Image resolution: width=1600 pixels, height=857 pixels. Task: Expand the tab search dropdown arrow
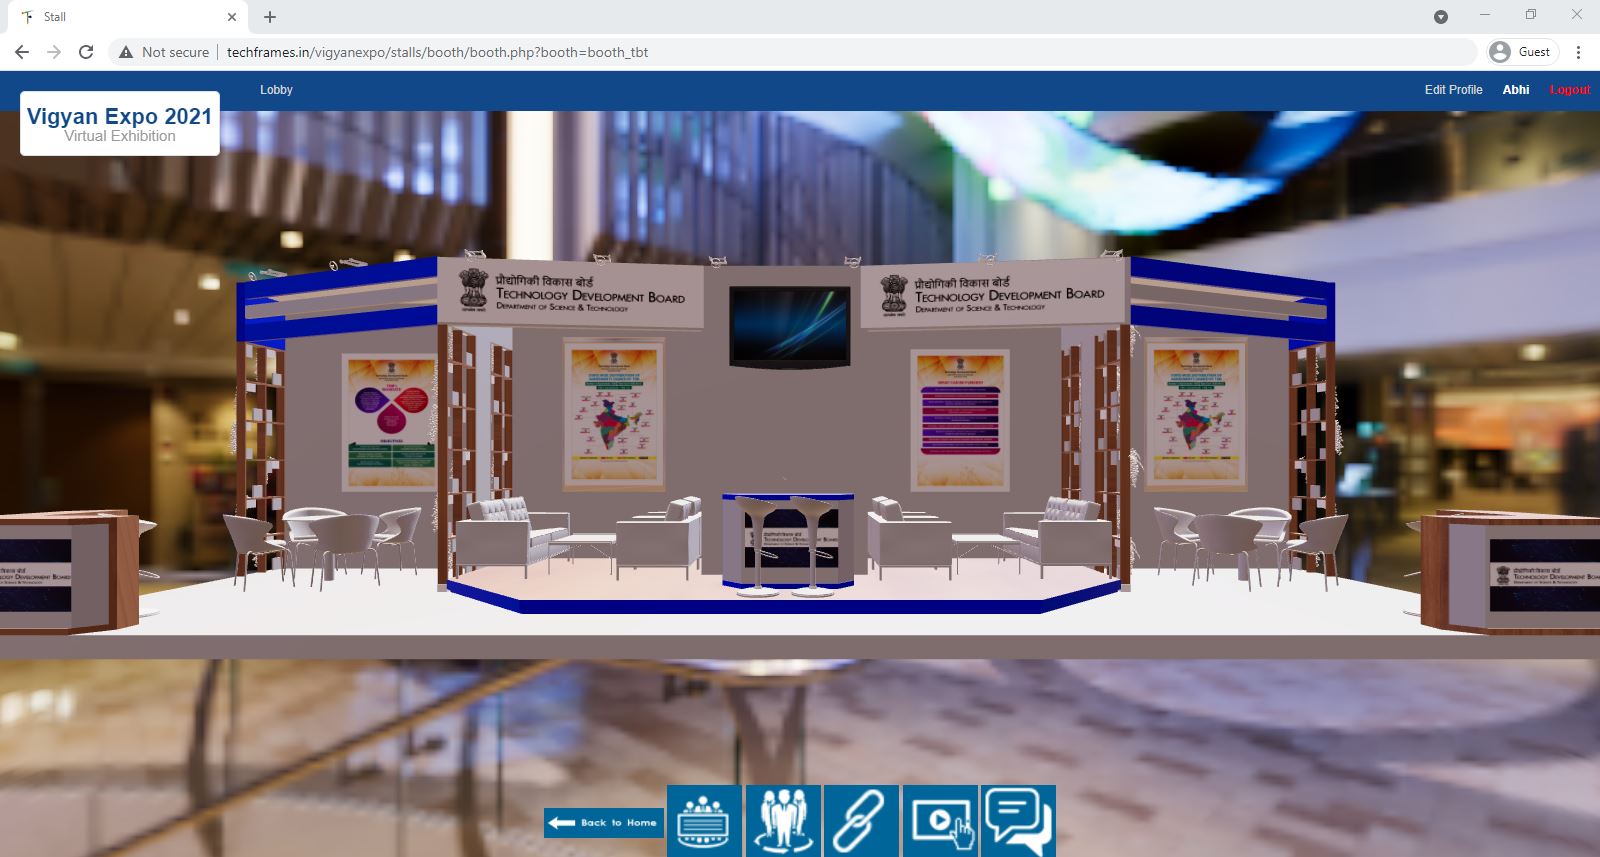[1440, 17]
